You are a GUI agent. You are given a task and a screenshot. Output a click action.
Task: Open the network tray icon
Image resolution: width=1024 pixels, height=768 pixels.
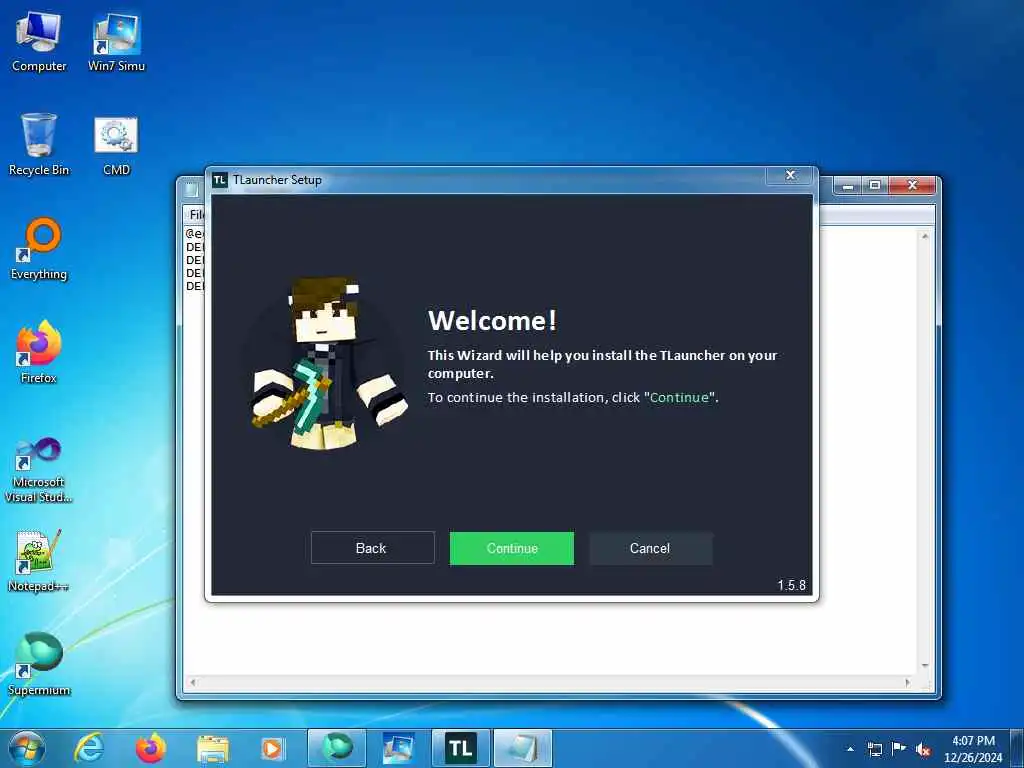point(874,749)
